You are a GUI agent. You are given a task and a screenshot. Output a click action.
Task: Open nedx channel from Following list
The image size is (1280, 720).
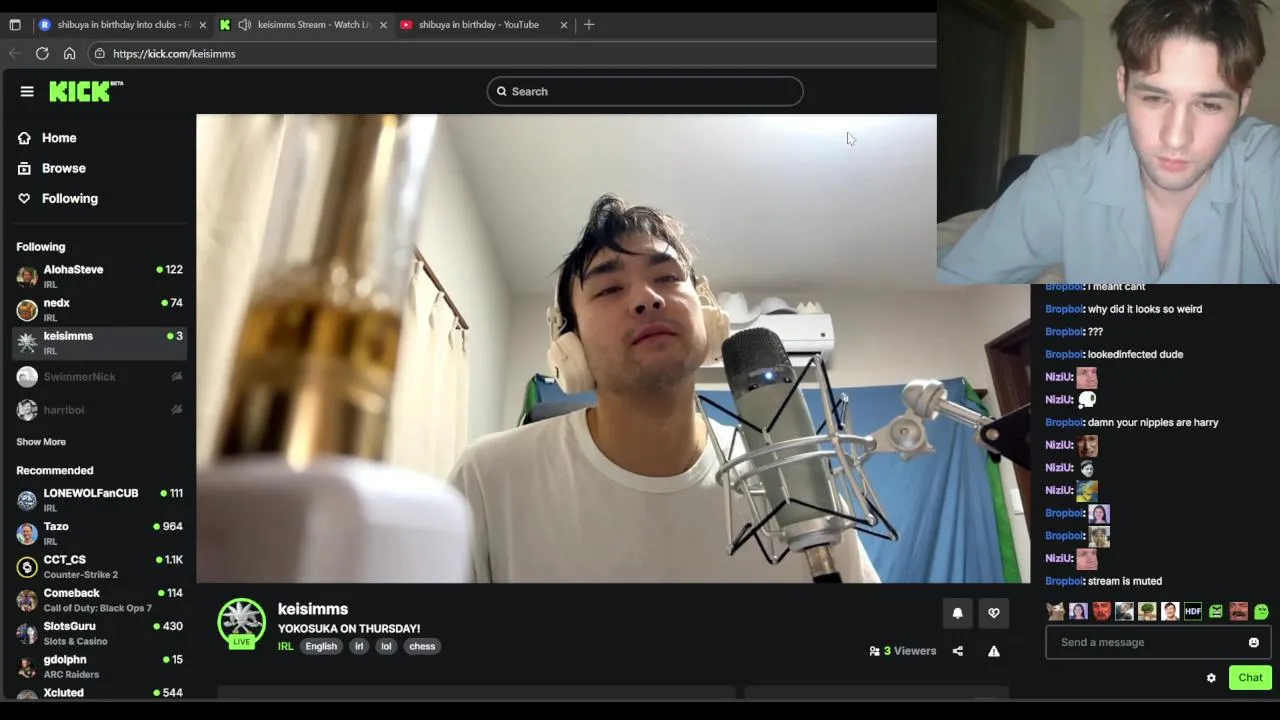[x=99, y=309]
